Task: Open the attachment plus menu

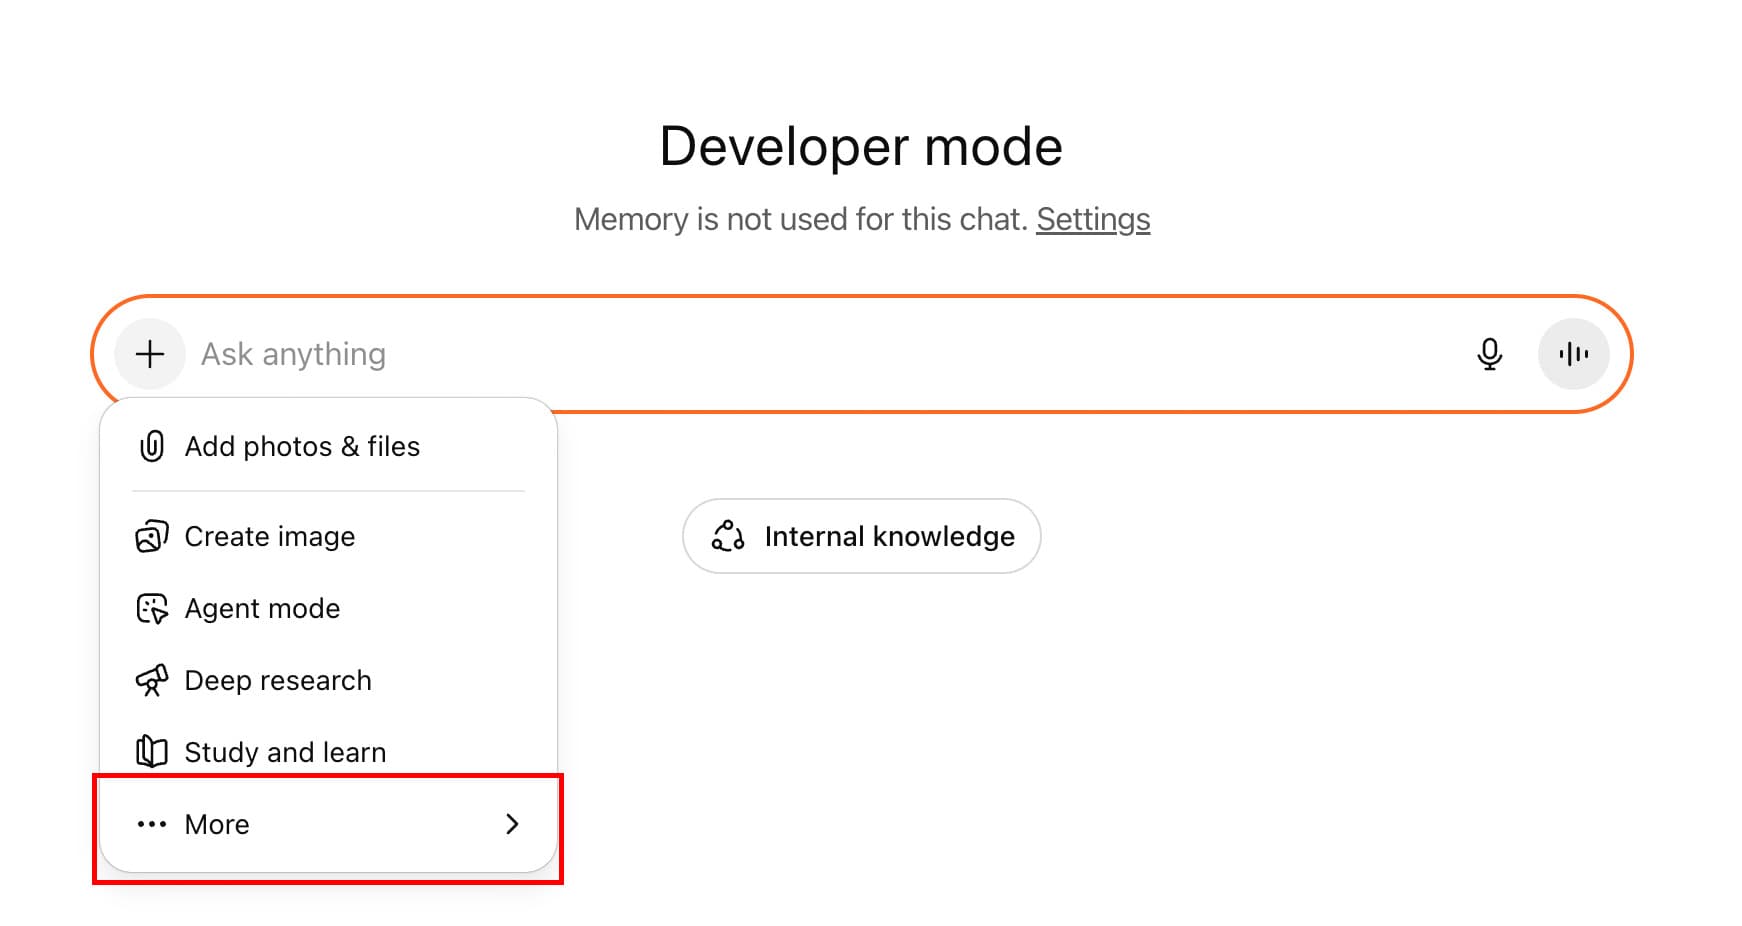Action: click(x=149, y=354)
